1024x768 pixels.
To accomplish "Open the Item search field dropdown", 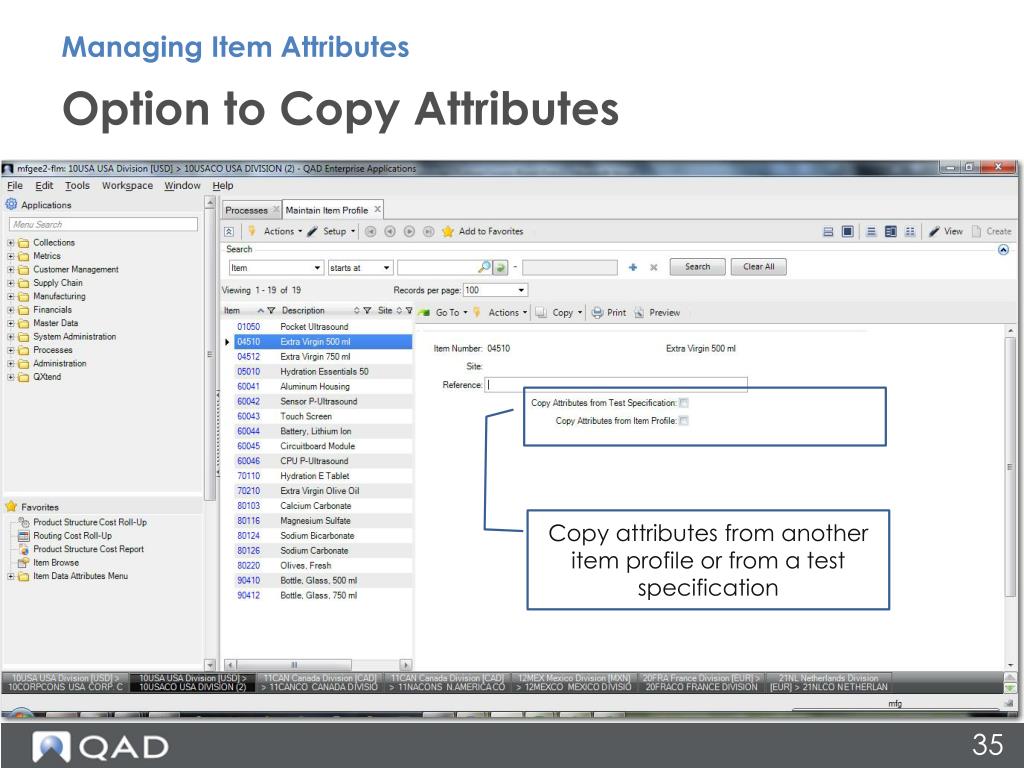I will 317,268.
